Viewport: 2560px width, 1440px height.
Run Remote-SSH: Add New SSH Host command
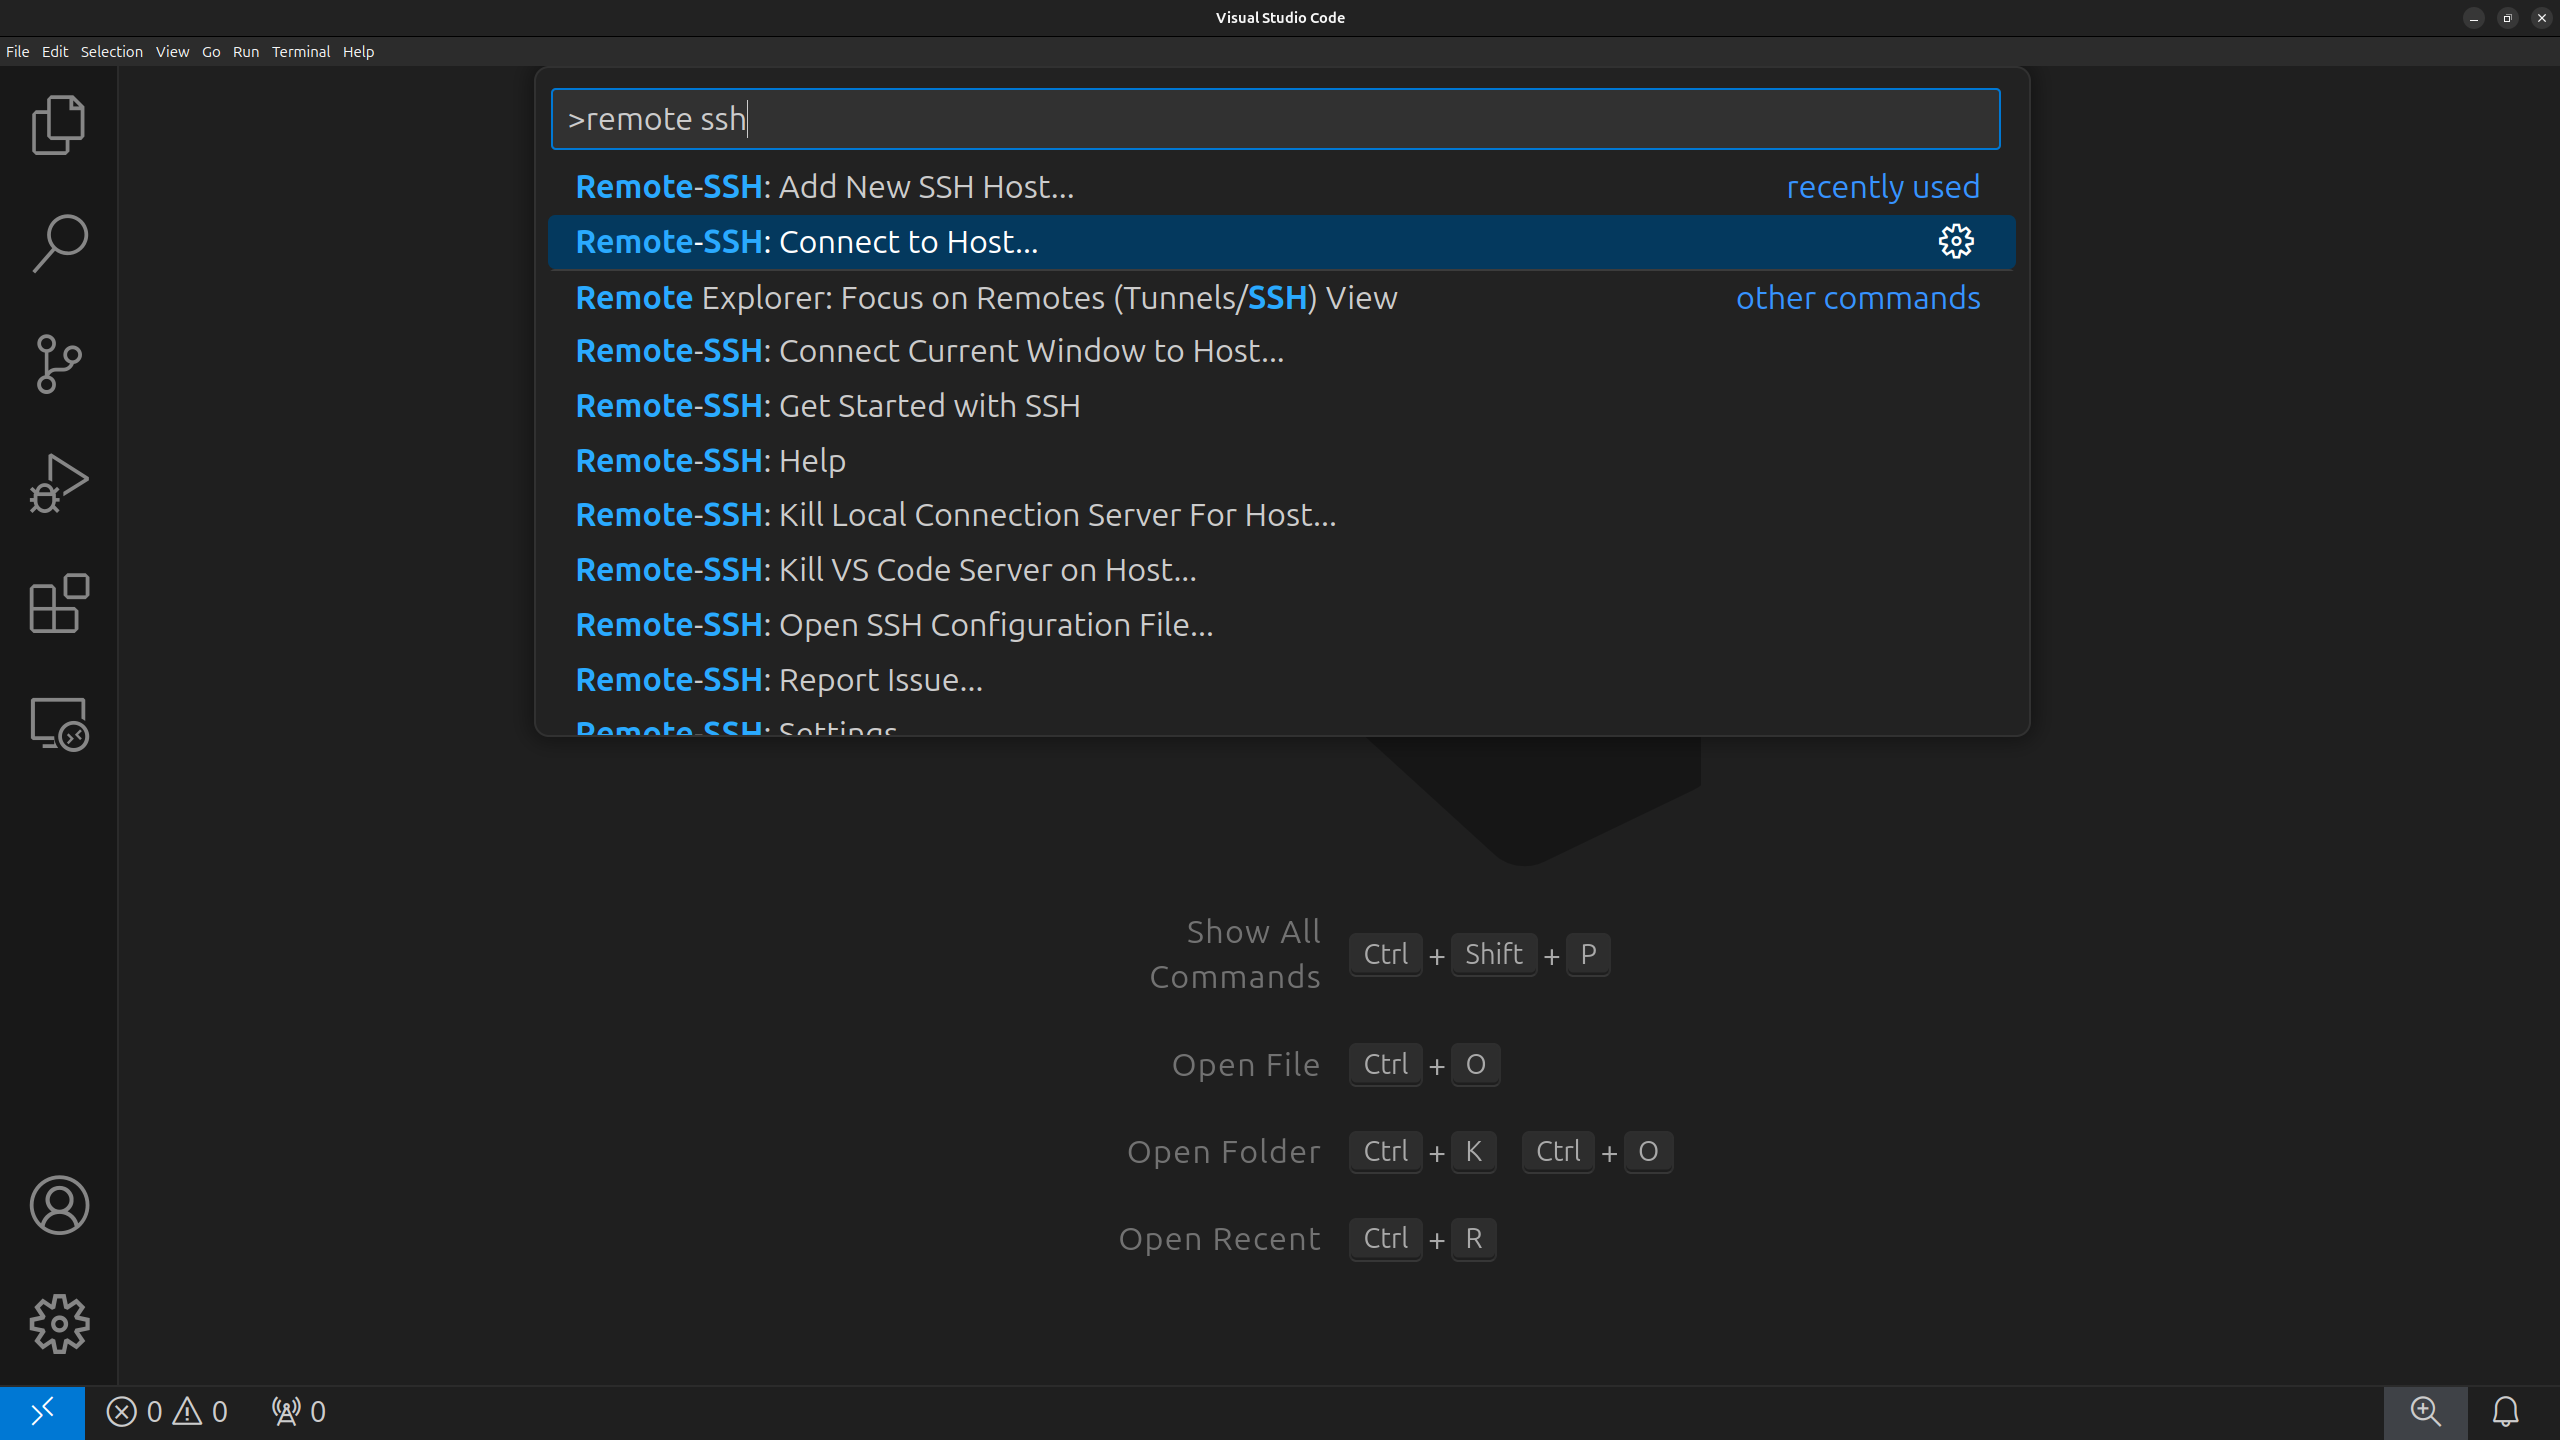point(825,187)
